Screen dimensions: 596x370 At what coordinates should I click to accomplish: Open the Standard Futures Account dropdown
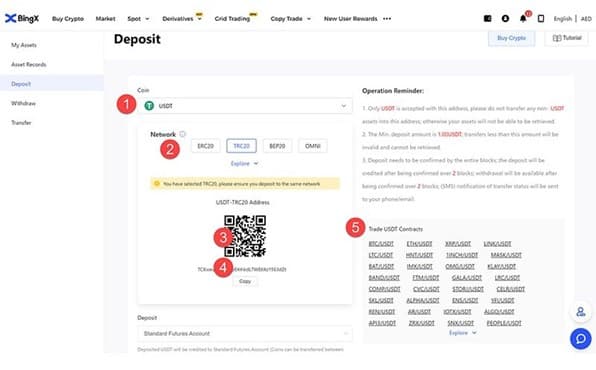244,333
